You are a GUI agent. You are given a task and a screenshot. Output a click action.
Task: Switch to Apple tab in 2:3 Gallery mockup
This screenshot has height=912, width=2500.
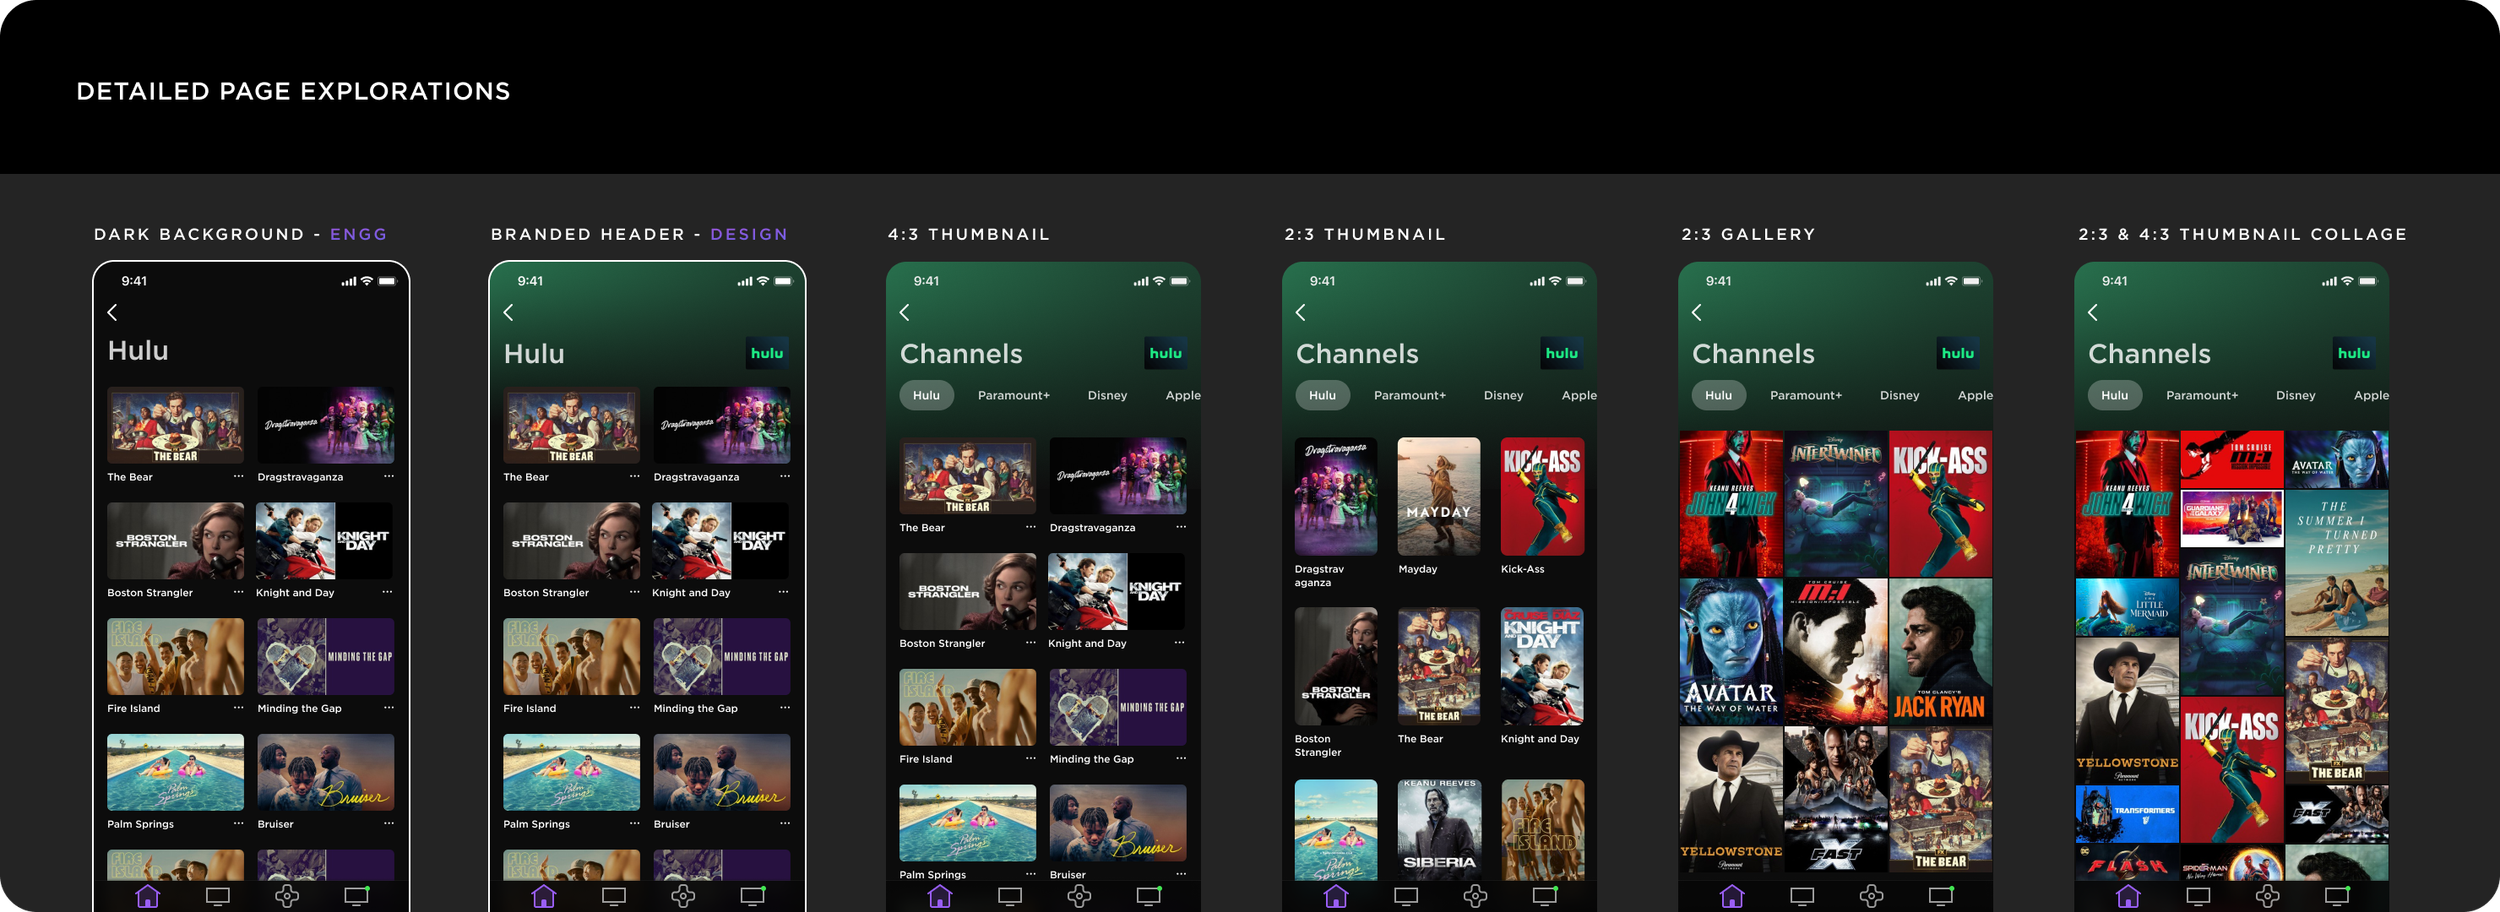coord(1975,395)
